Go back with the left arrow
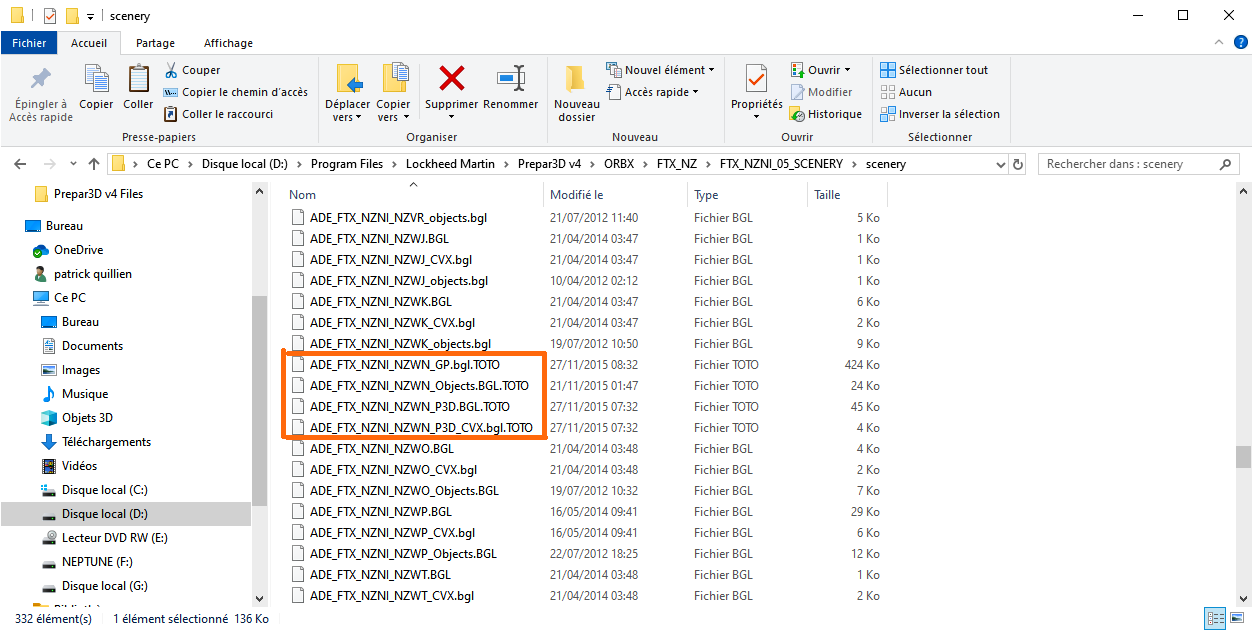 (x=21, y=164)
